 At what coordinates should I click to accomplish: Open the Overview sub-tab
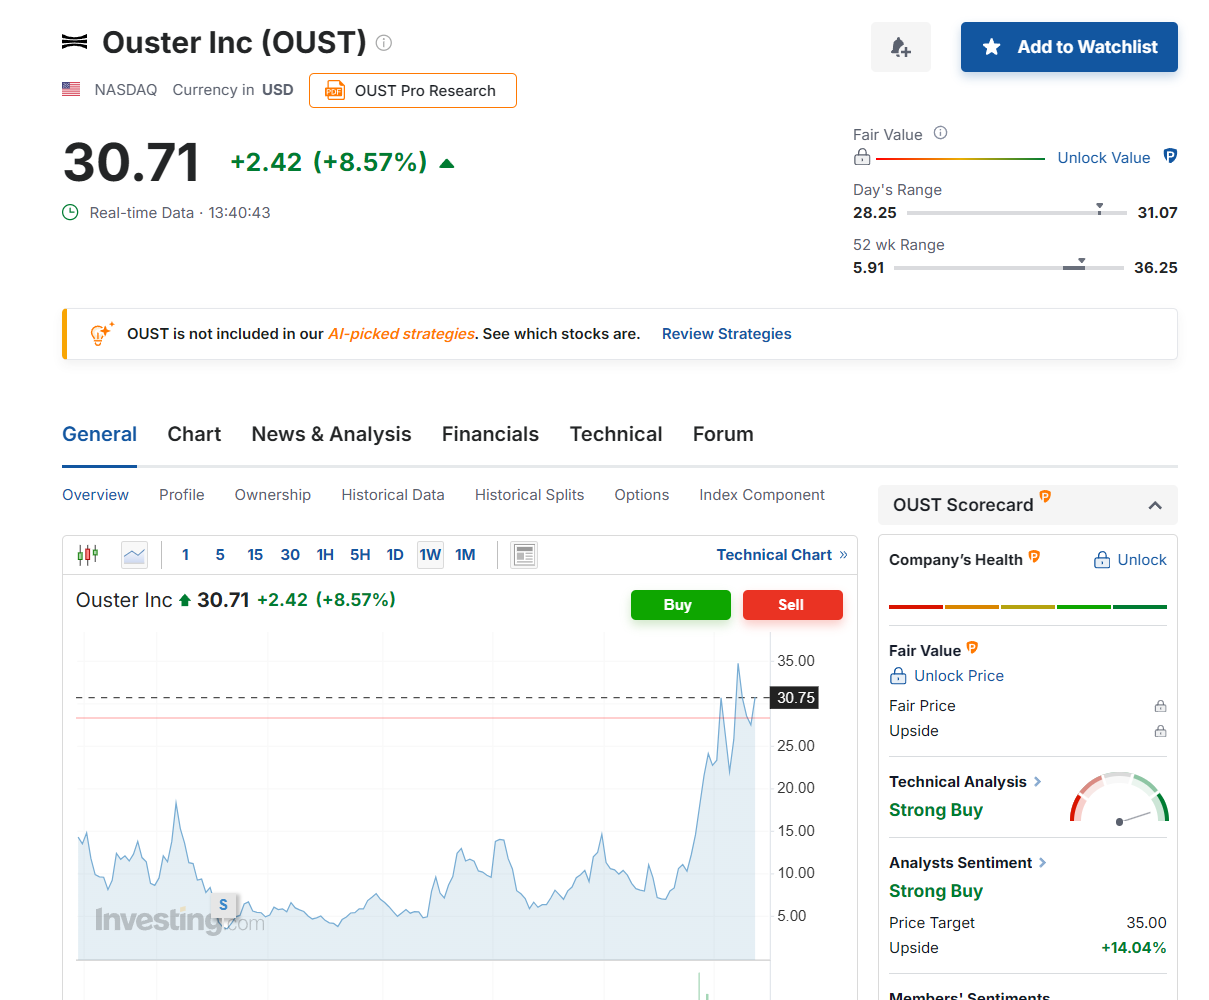[95, 495]
